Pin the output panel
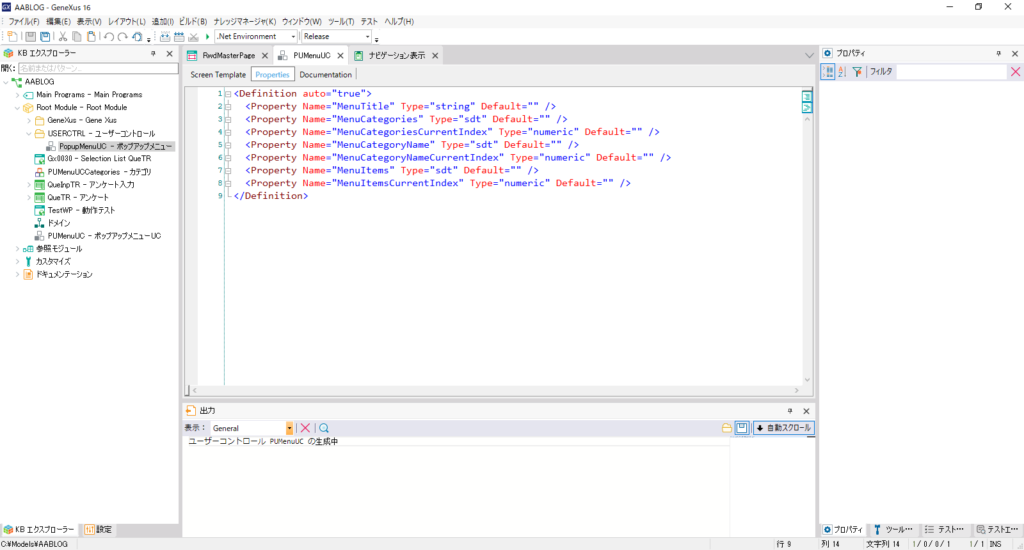 pos(790,411)
